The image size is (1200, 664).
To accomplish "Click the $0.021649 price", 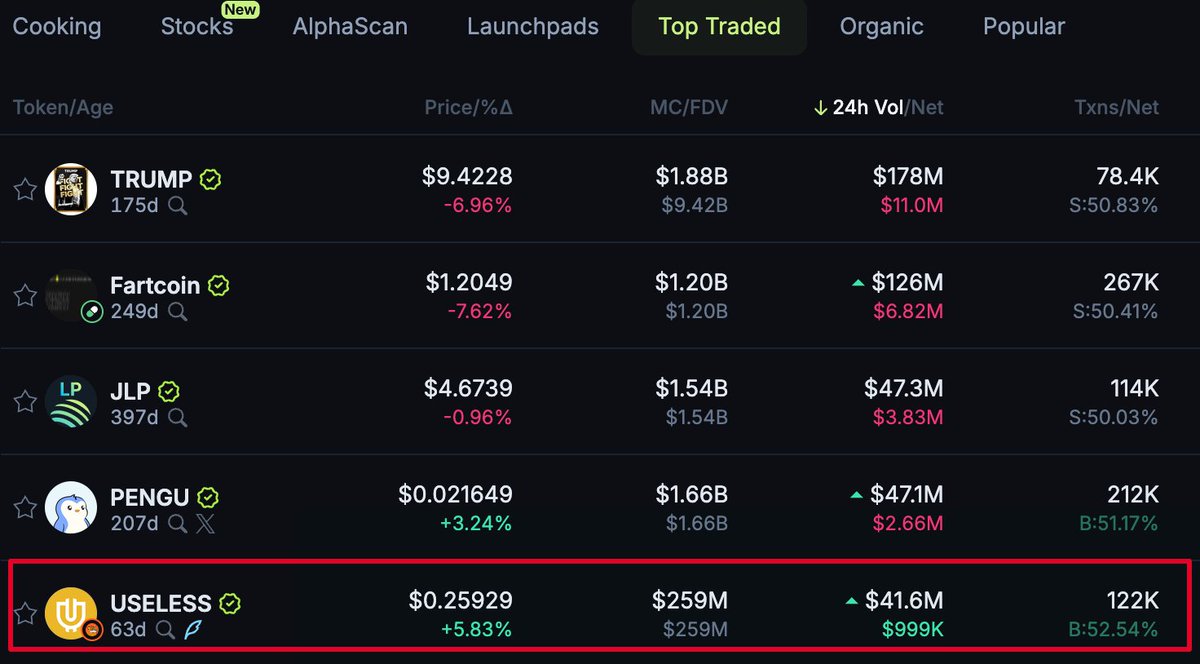I will 455,495.
